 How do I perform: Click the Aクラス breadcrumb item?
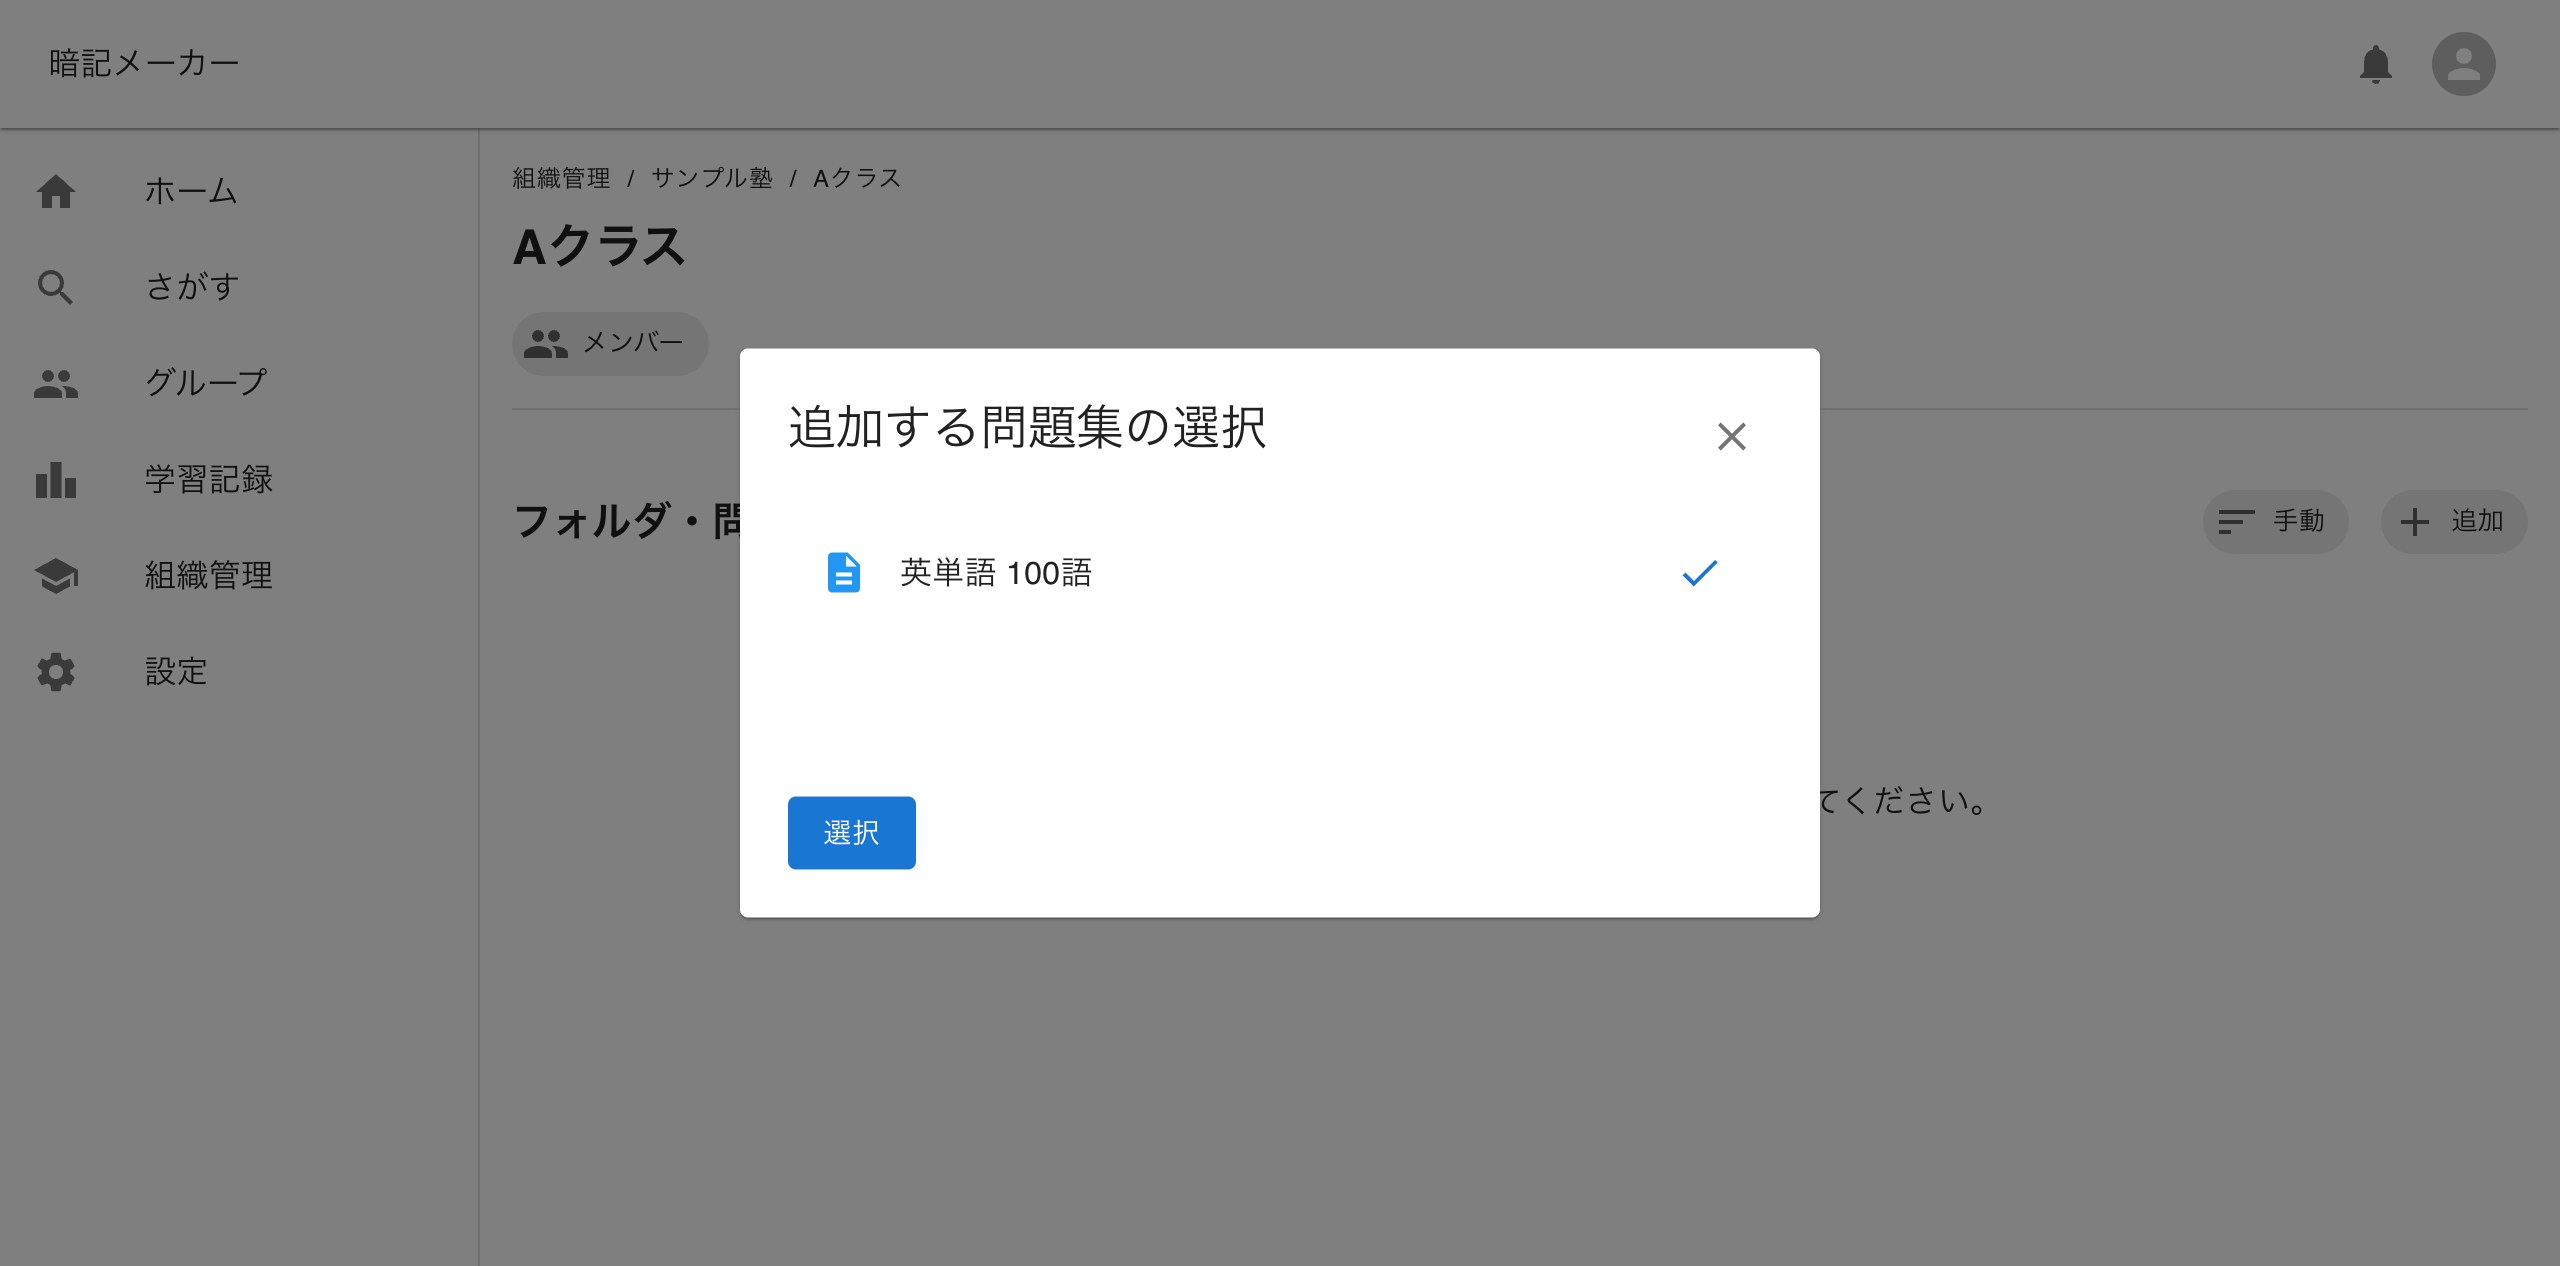pos(857,178)
